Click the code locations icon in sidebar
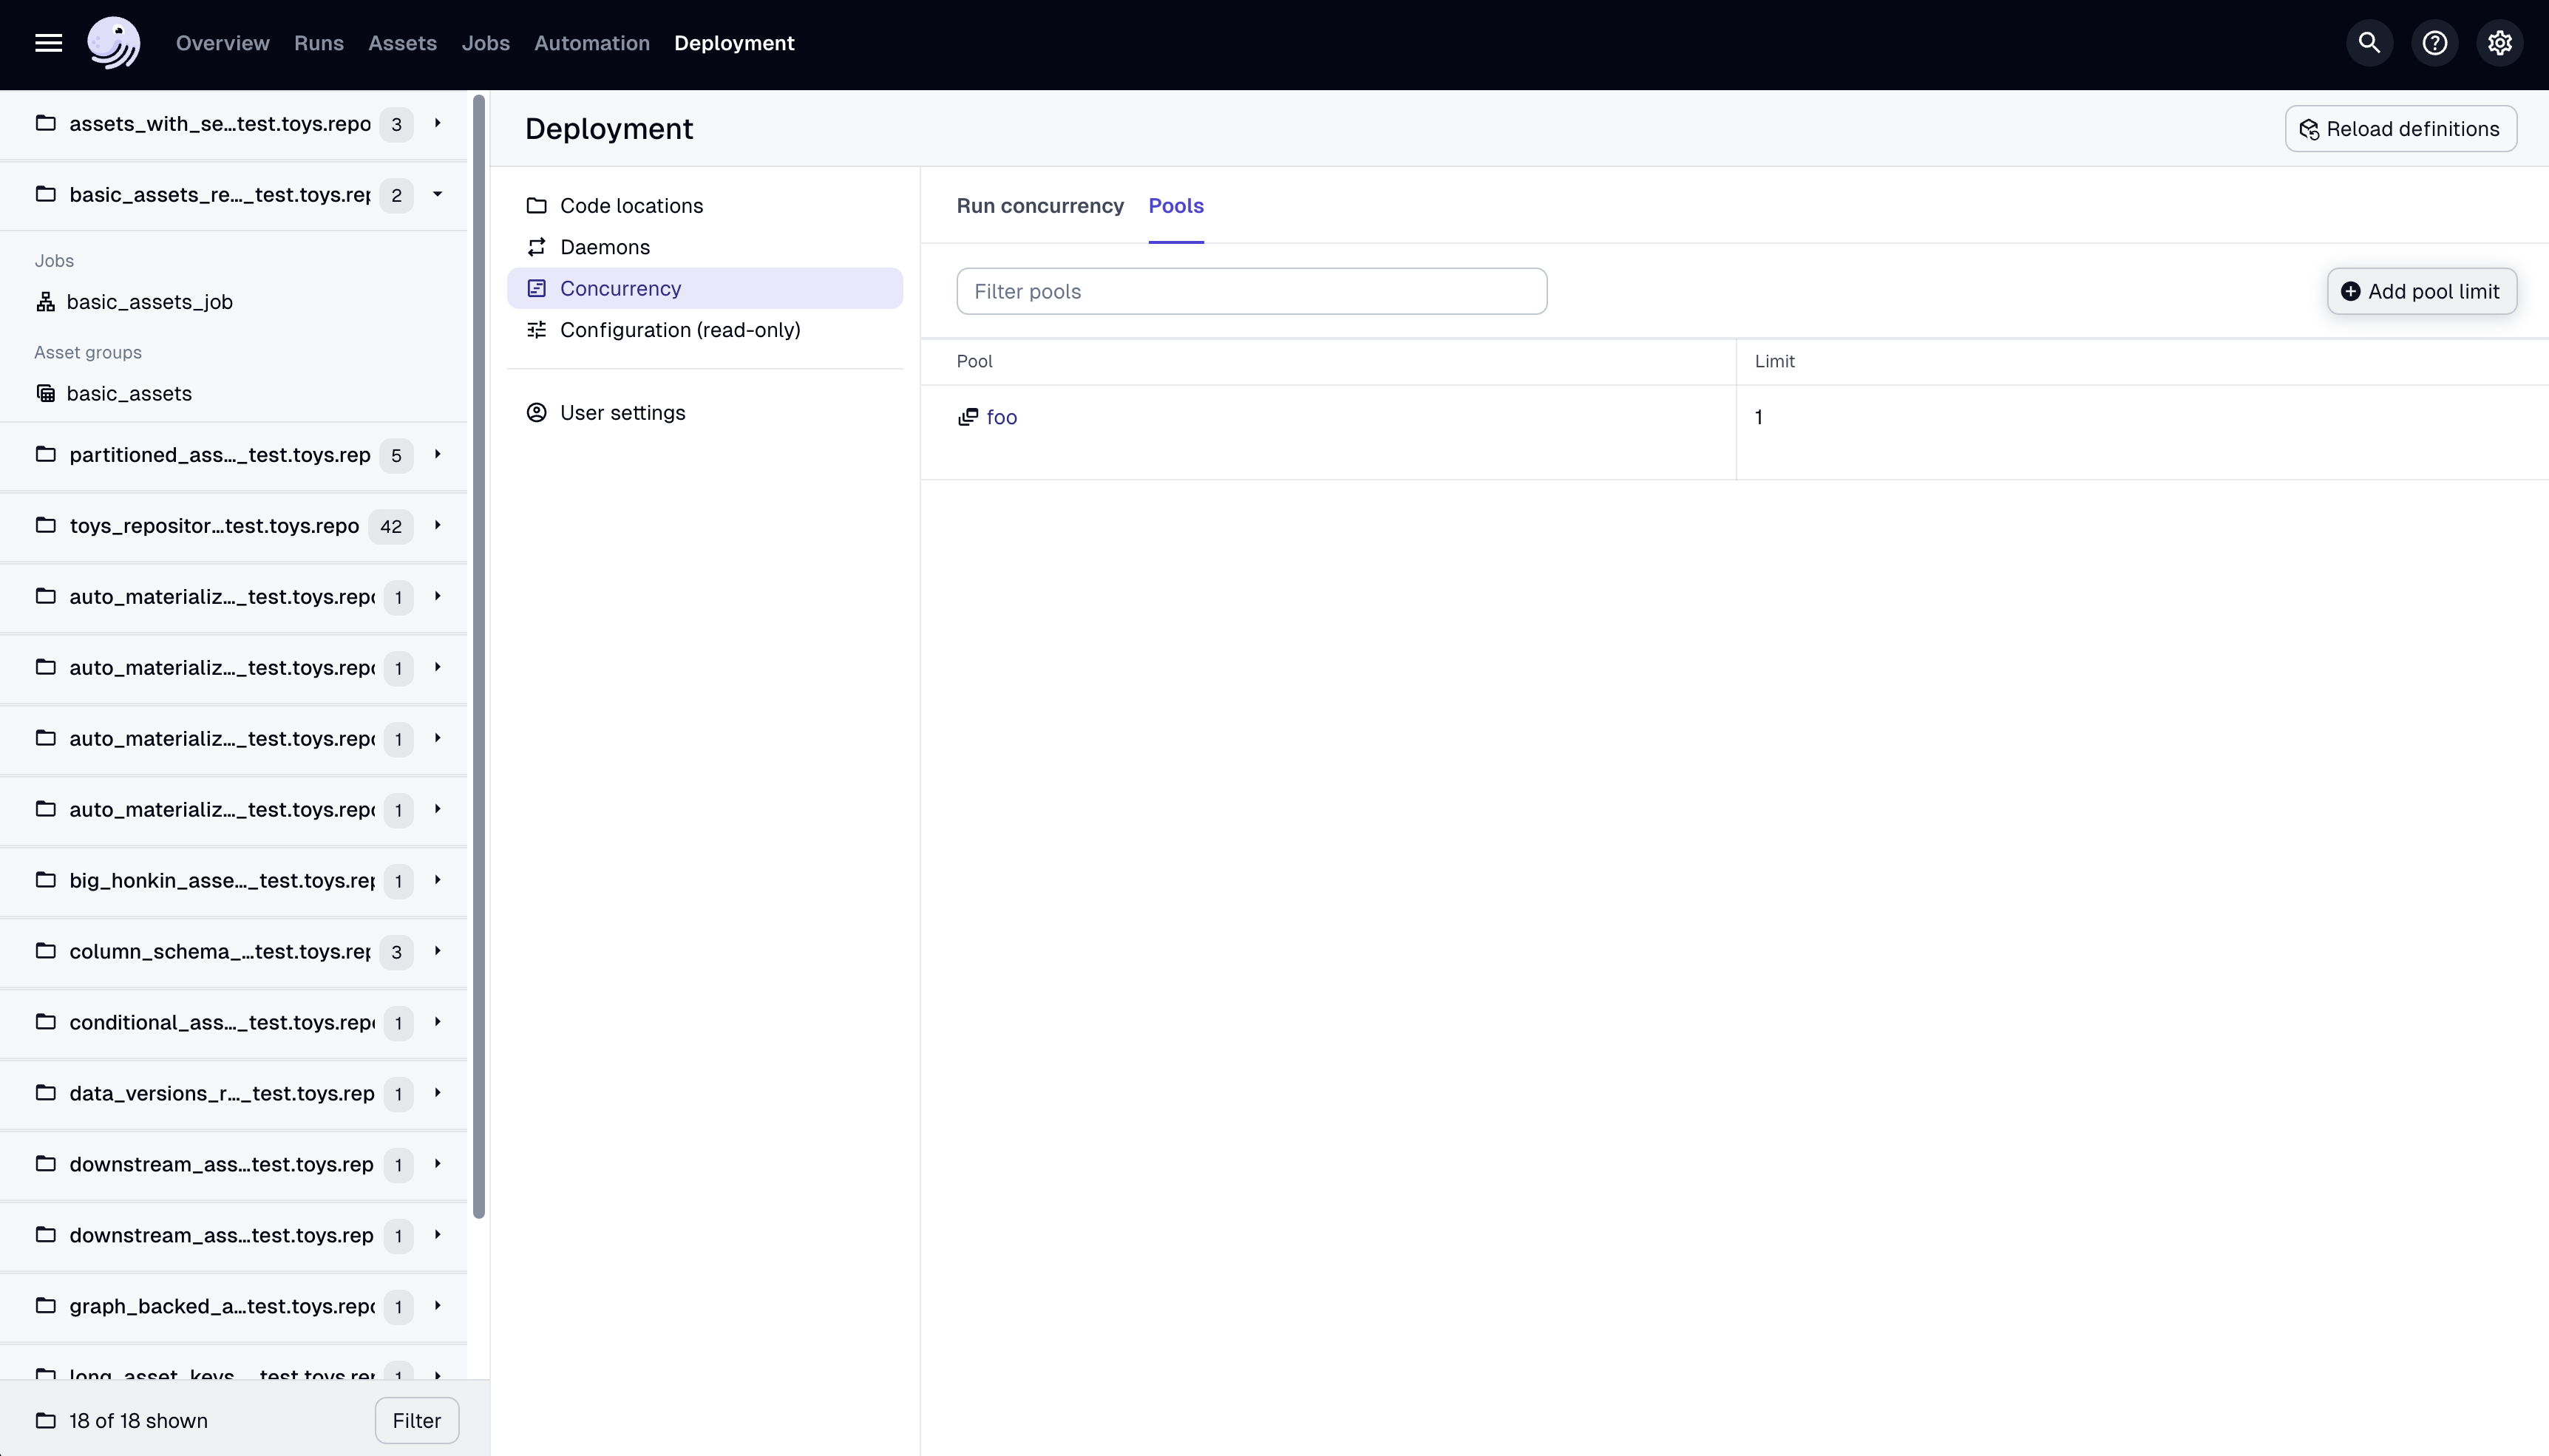This screenshot has width=2549, height=1456. [536, 205]
